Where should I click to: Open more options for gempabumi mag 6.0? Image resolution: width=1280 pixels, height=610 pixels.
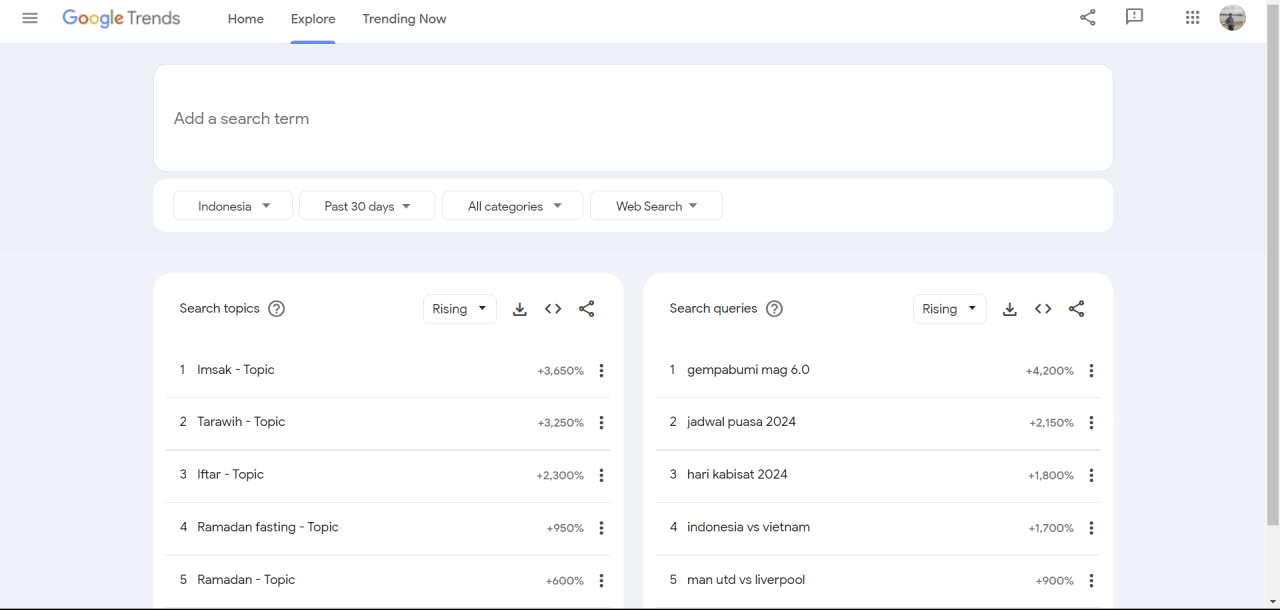click(1091, 371)
